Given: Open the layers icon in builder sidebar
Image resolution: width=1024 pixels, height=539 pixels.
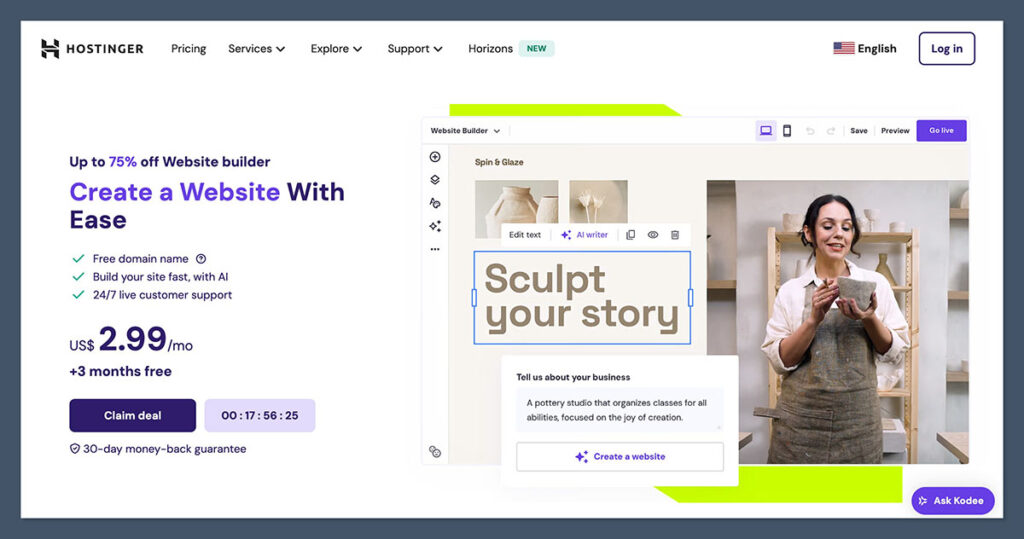Looking at the screenshot, I should pos(435,180).
